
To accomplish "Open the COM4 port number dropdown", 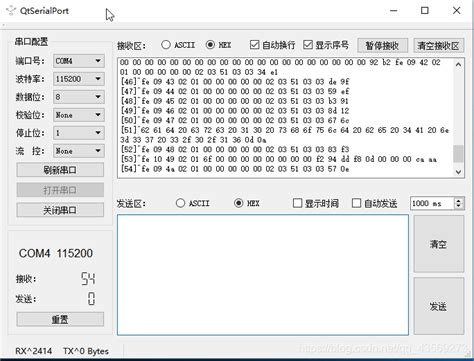I will (79, 61).
